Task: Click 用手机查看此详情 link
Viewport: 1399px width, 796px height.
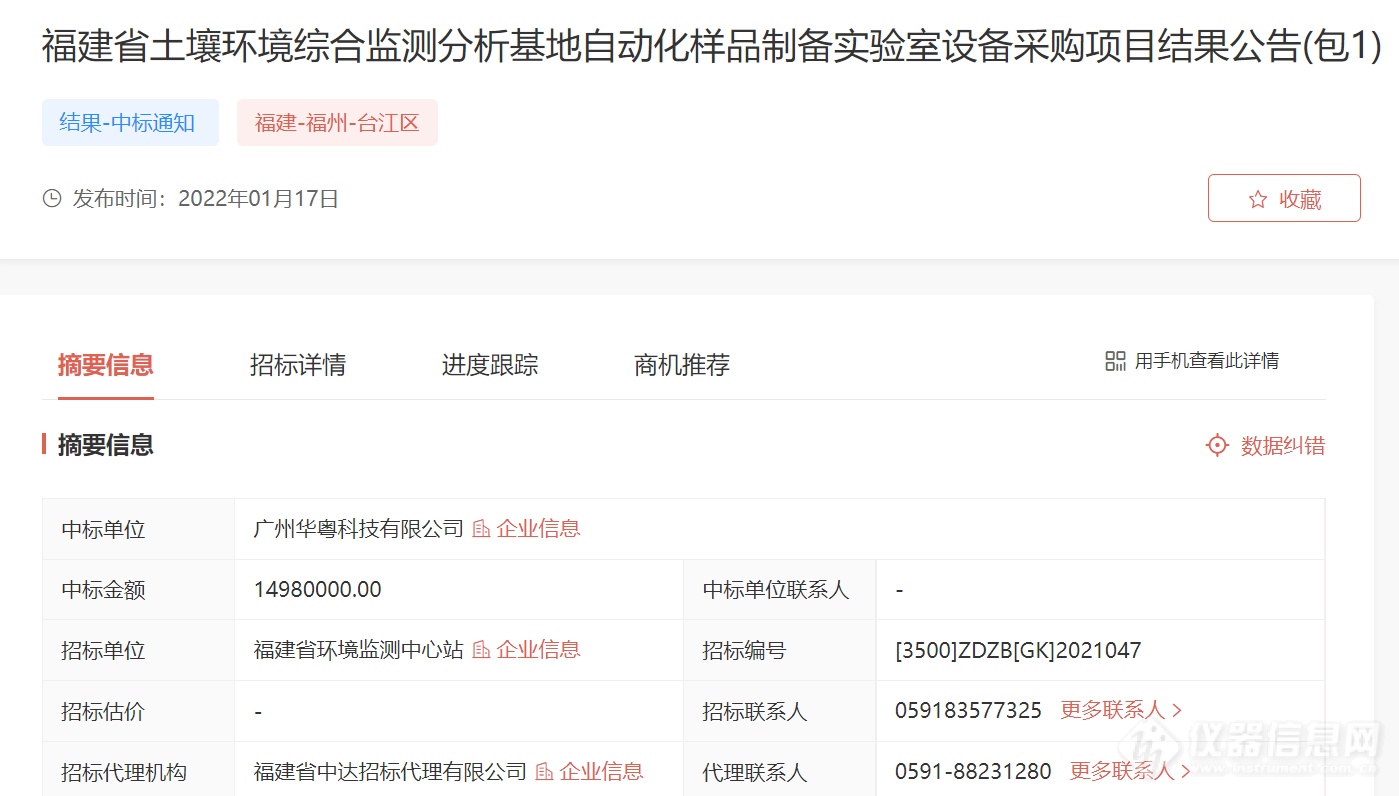Action: tap(1206, 361)
